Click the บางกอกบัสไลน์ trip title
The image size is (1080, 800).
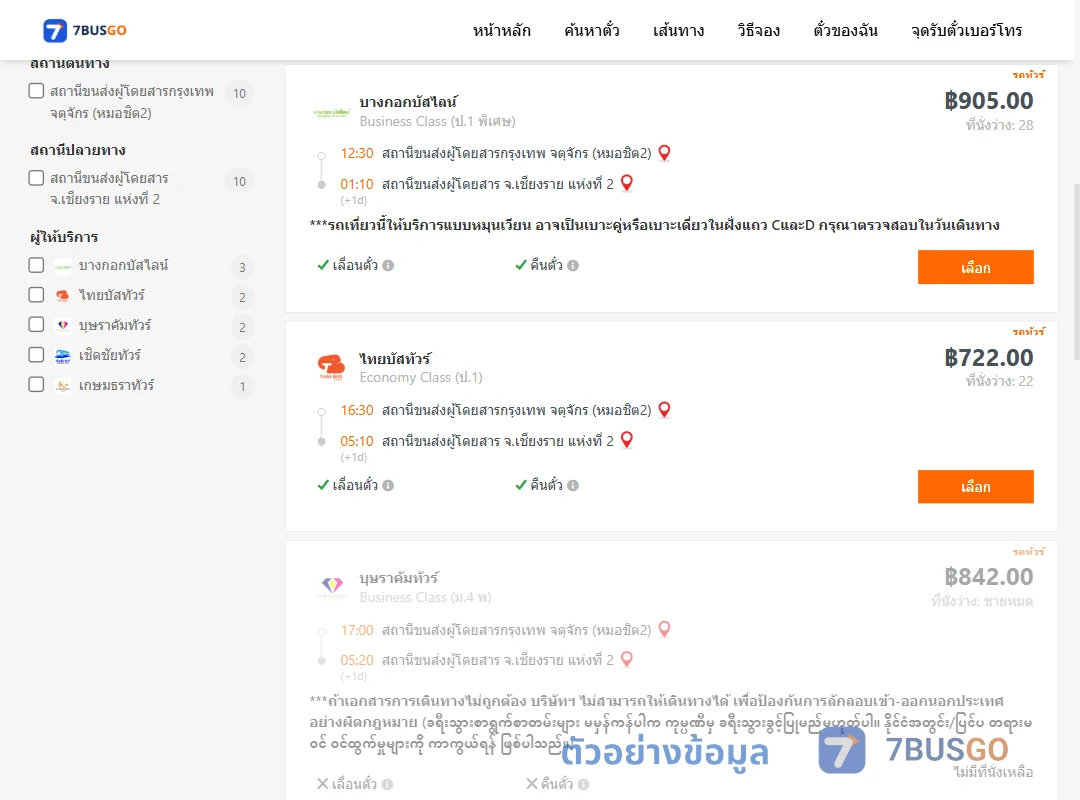pos(408,102)
